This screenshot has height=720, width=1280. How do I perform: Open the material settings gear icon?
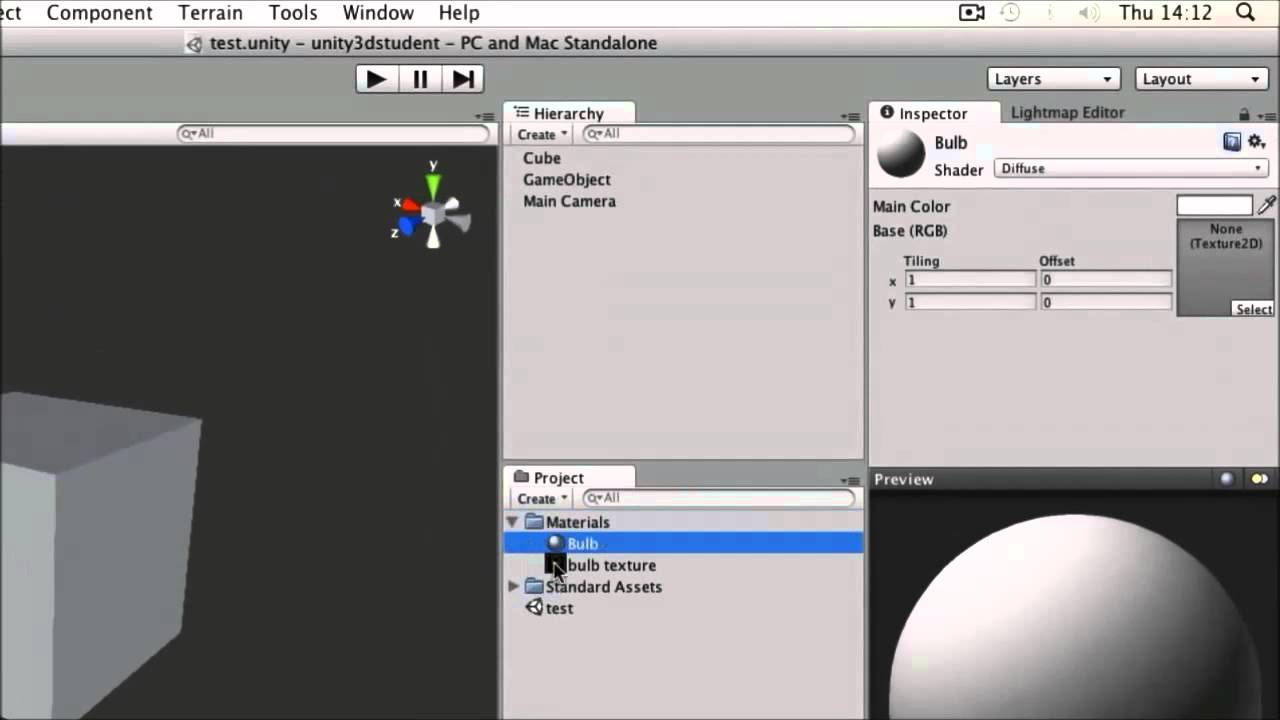point(1257,143)
